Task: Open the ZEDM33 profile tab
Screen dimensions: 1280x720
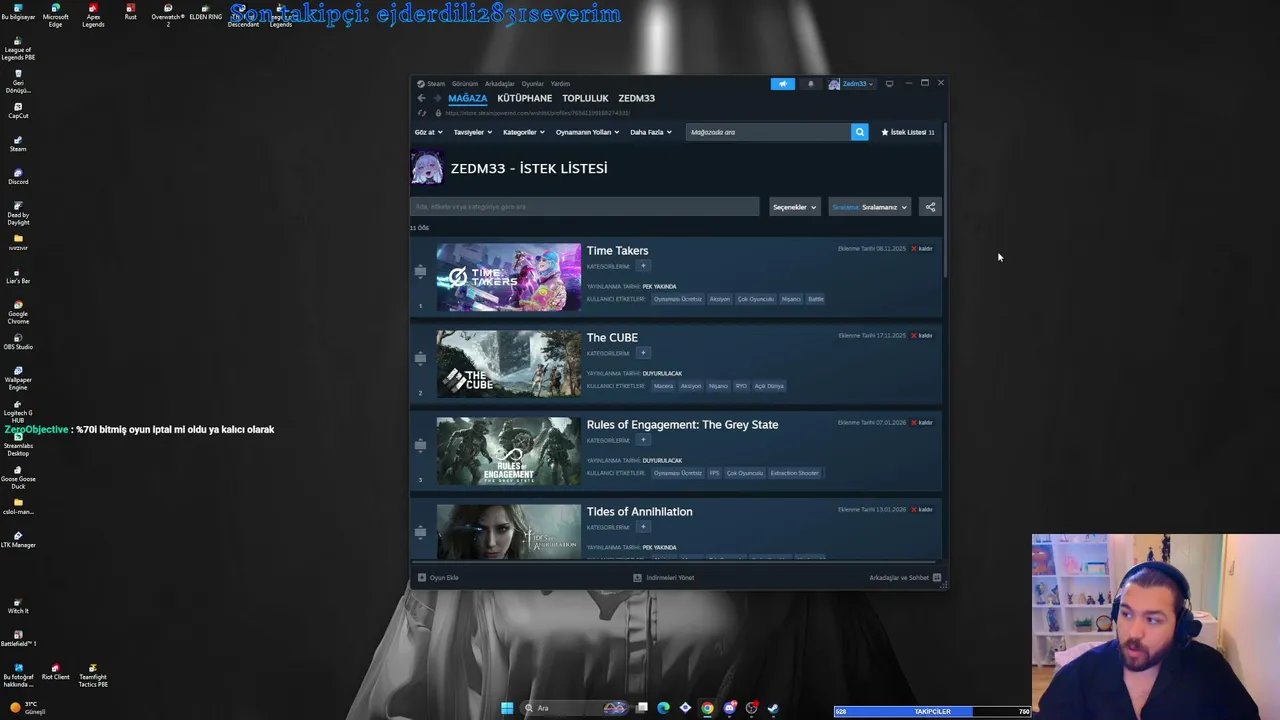Action: [637, 98]
